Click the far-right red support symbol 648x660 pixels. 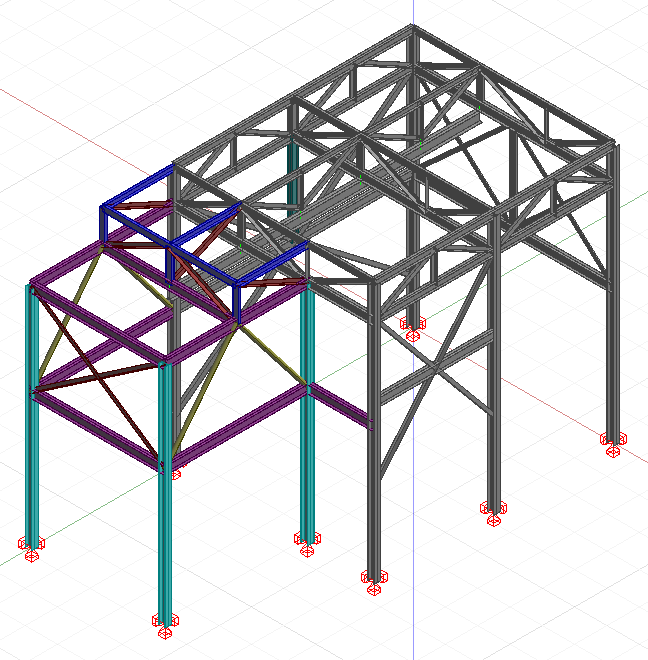click(613, 442)
